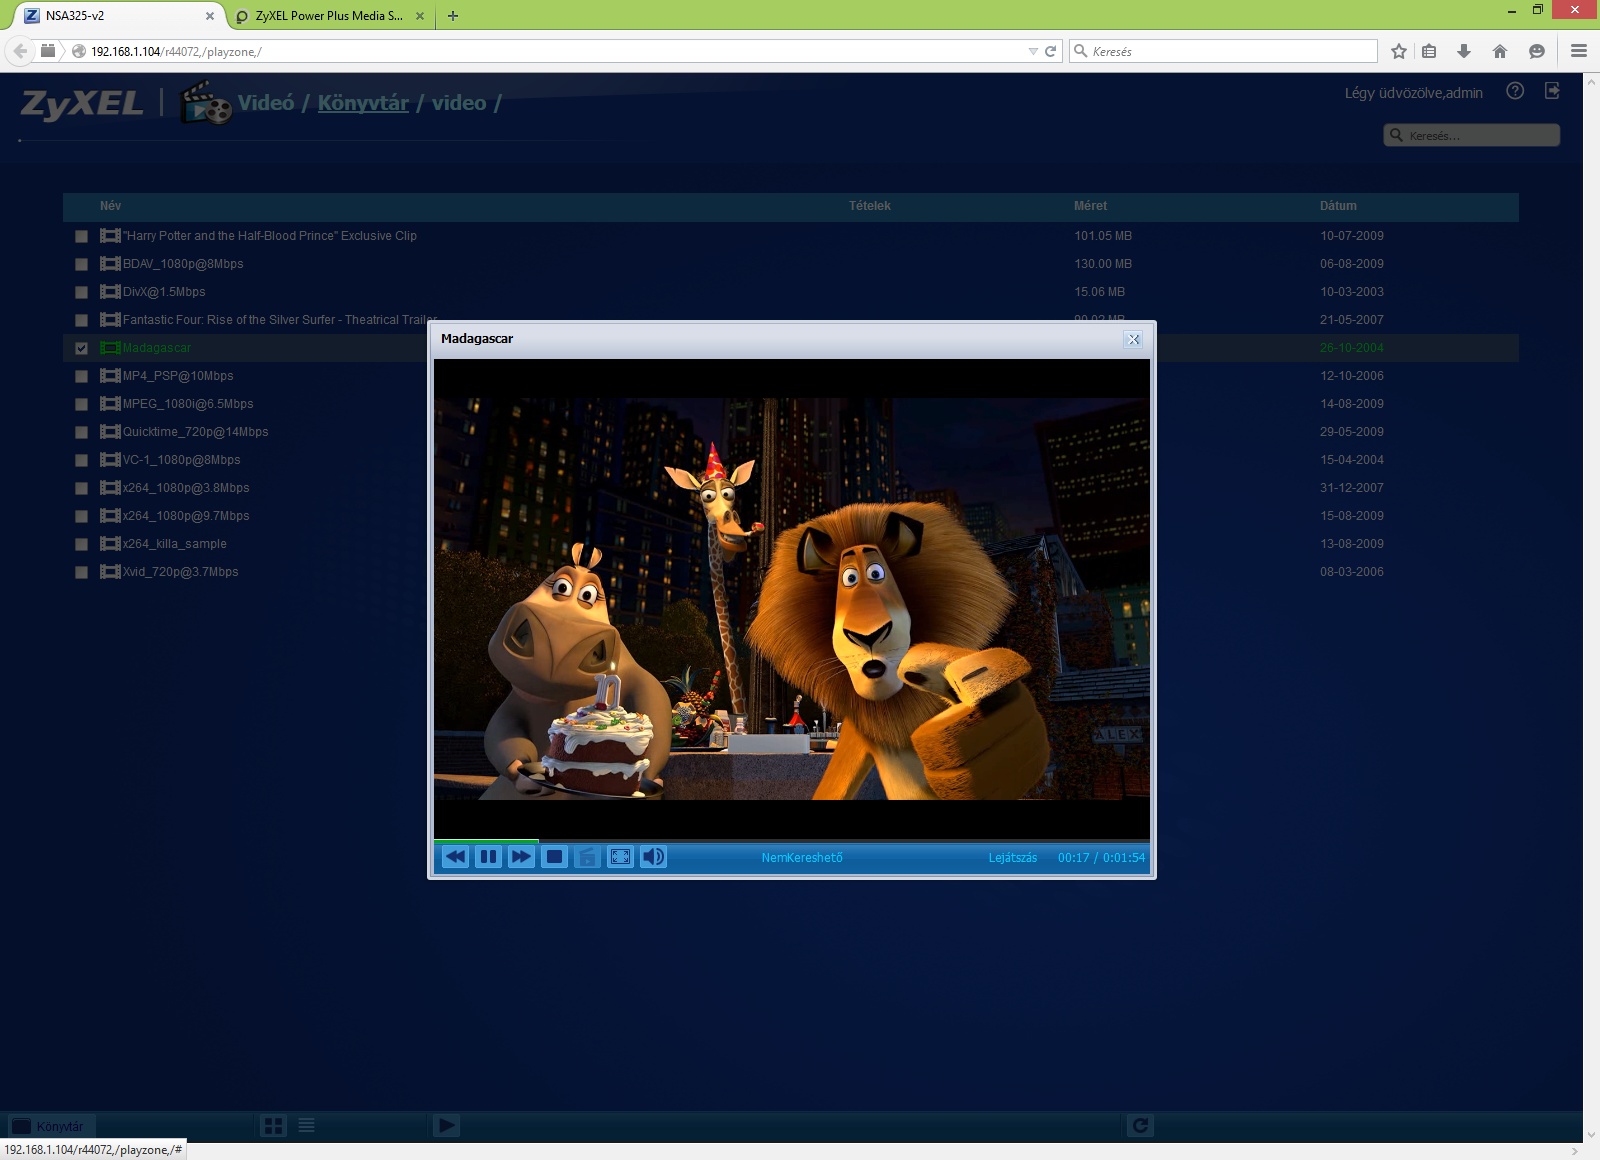Sort list by Dátum column
The height and width of the screenshot is (1160, 1600).
click(1338, 206)
